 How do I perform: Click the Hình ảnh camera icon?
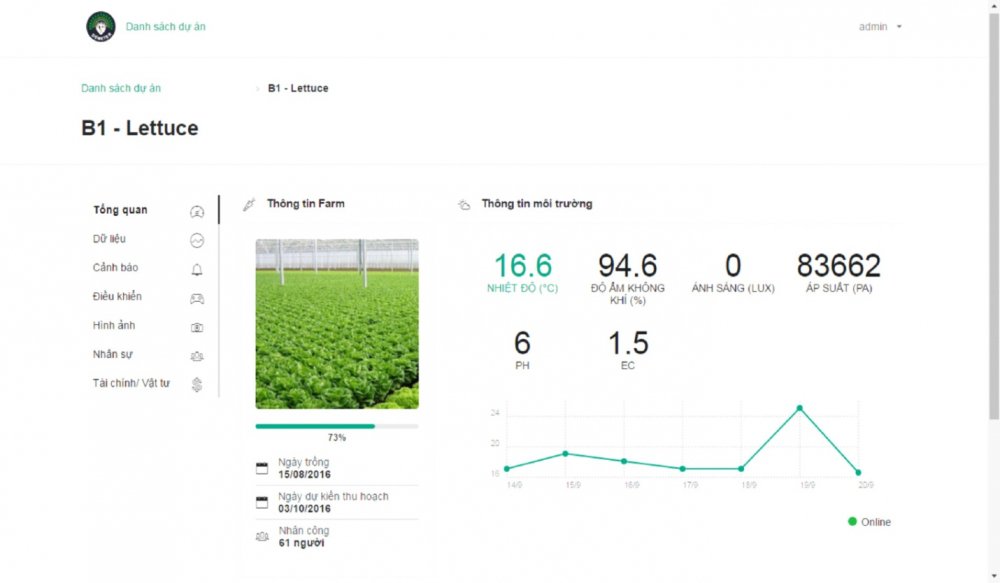[197, 327]
